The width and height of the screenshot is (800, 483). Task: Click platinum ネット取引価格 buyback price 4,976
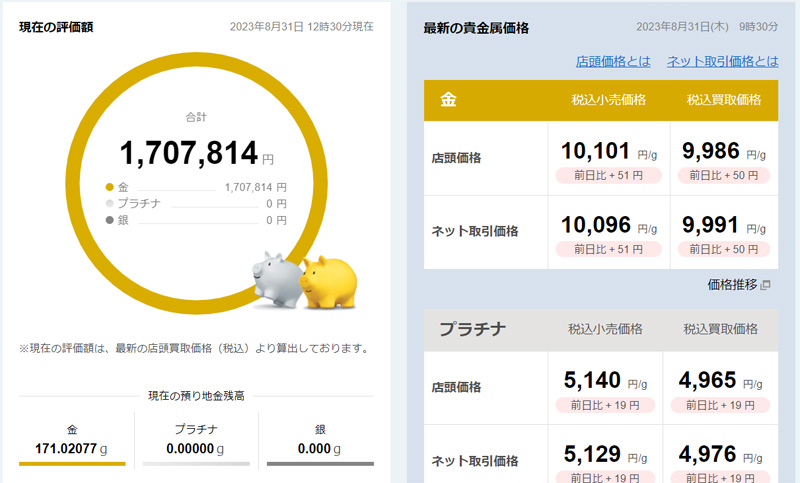click(x=707, y=454)
